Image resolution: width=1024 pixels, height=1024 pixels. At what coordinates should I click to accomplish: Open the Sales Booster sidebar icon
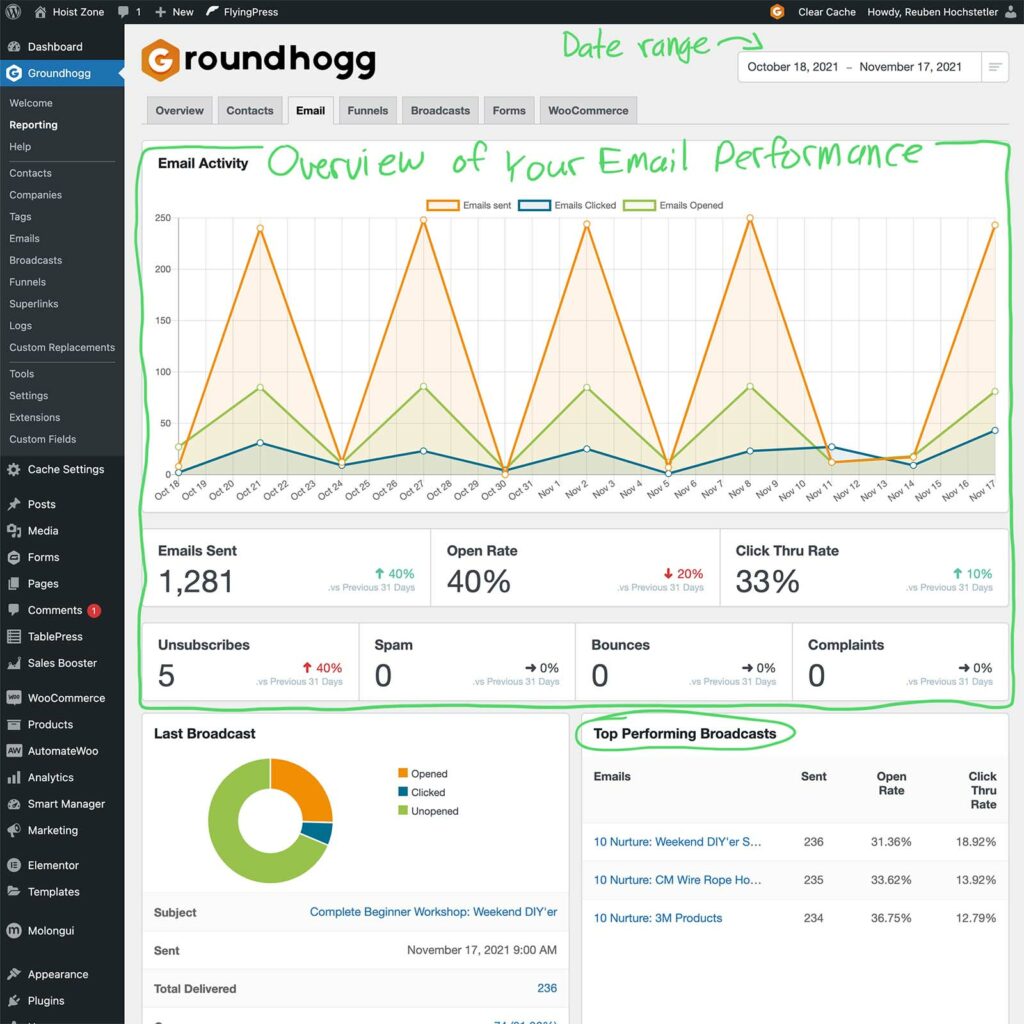[14, 663]
